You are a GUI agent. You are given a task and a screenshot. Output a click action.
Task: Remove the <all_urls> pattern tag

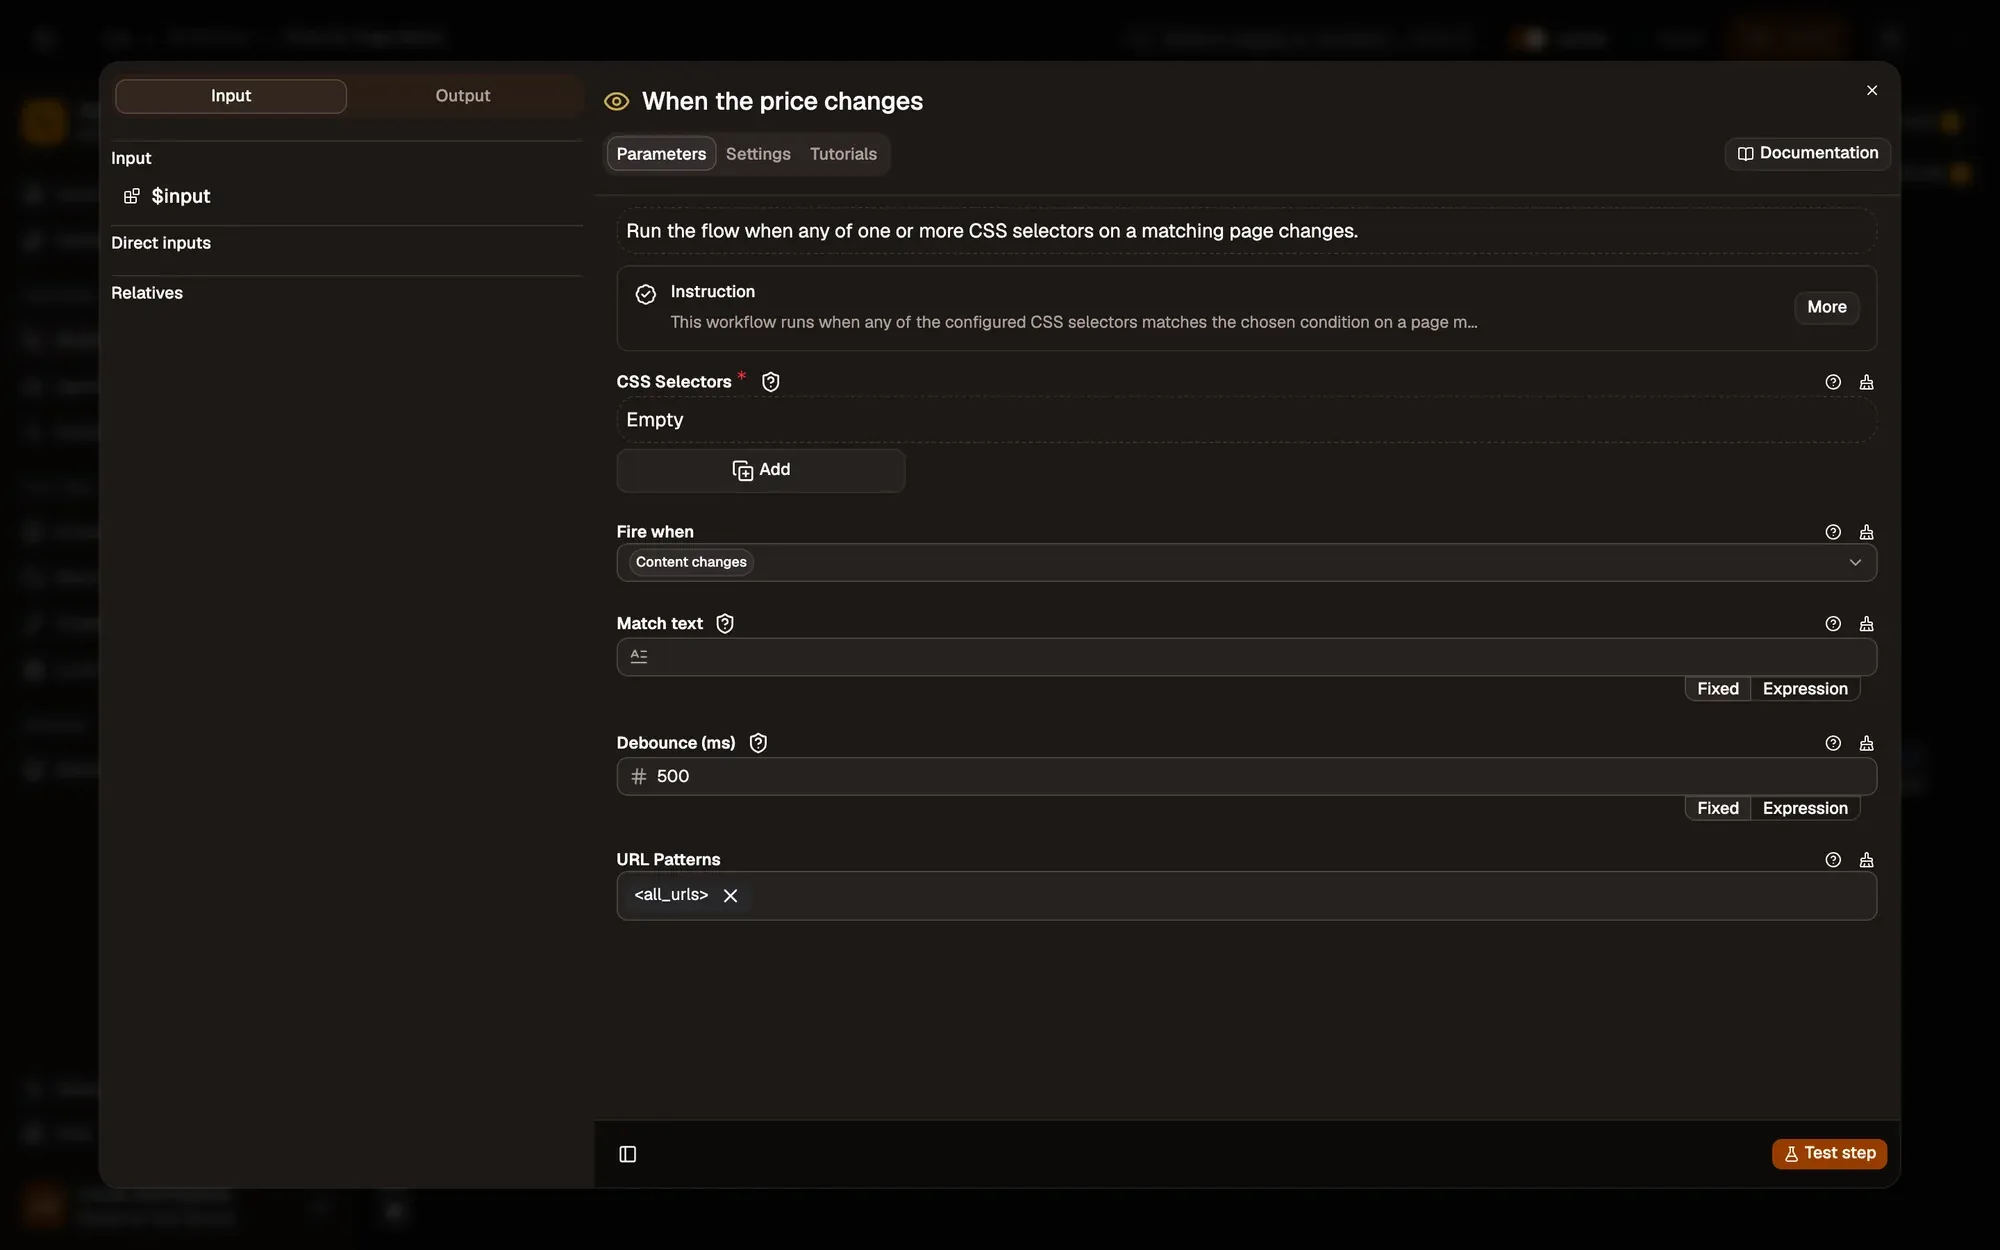[730, 896]
